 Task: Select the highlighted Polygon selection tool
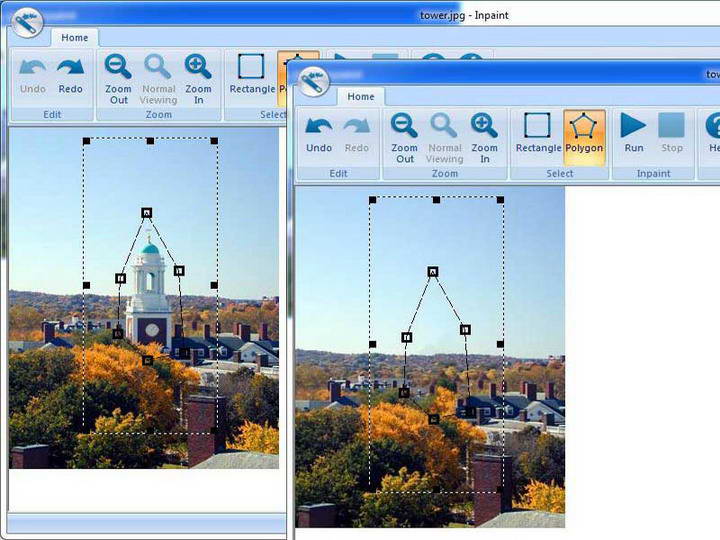(584, 134)
